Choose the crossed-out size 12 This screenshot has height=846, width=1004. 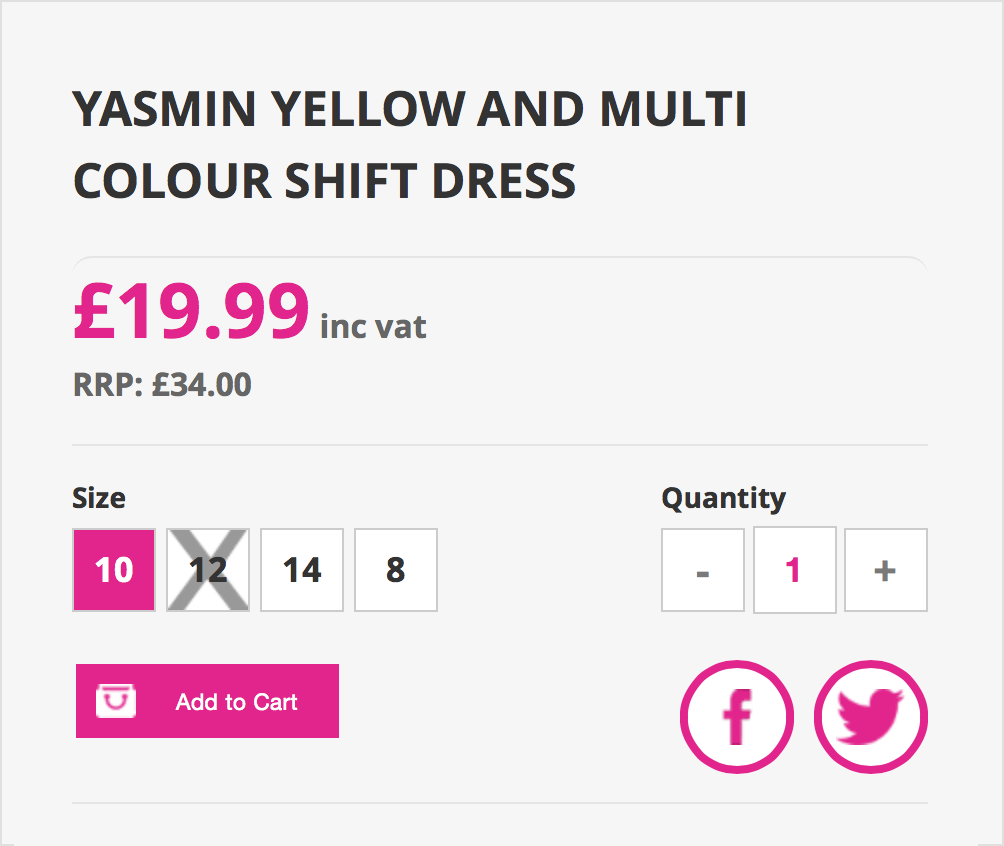click(x=208, y=570)
